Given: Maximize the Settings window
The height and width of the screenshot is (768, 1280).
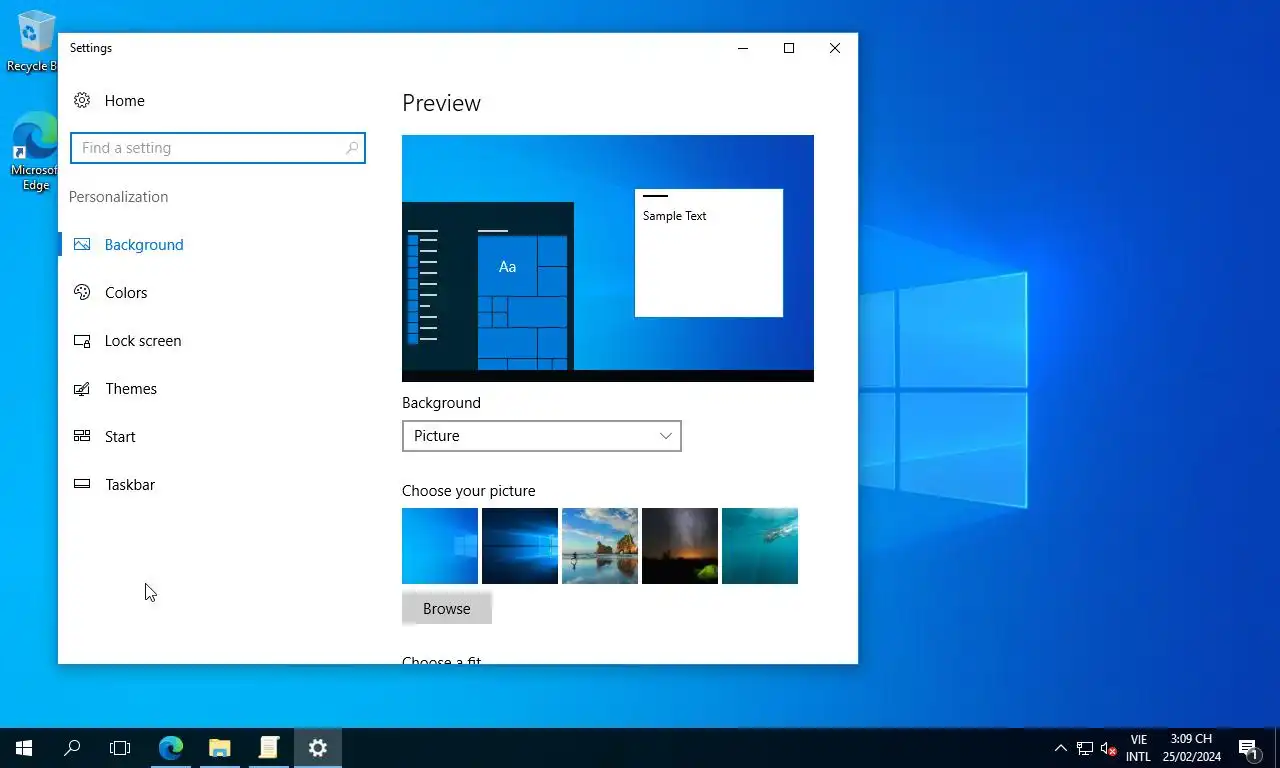Looking at the screenshot, I should 789,48.
